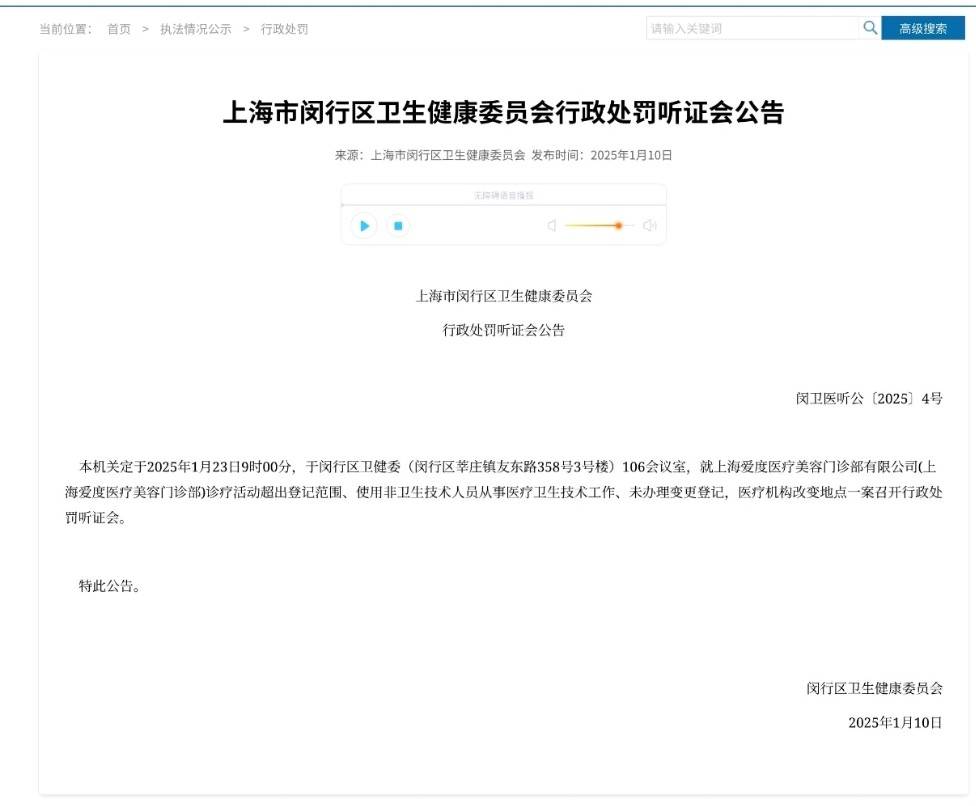The image size is (976, 806).
Task: Click the 来源 source text
Action: coord(430,155)
